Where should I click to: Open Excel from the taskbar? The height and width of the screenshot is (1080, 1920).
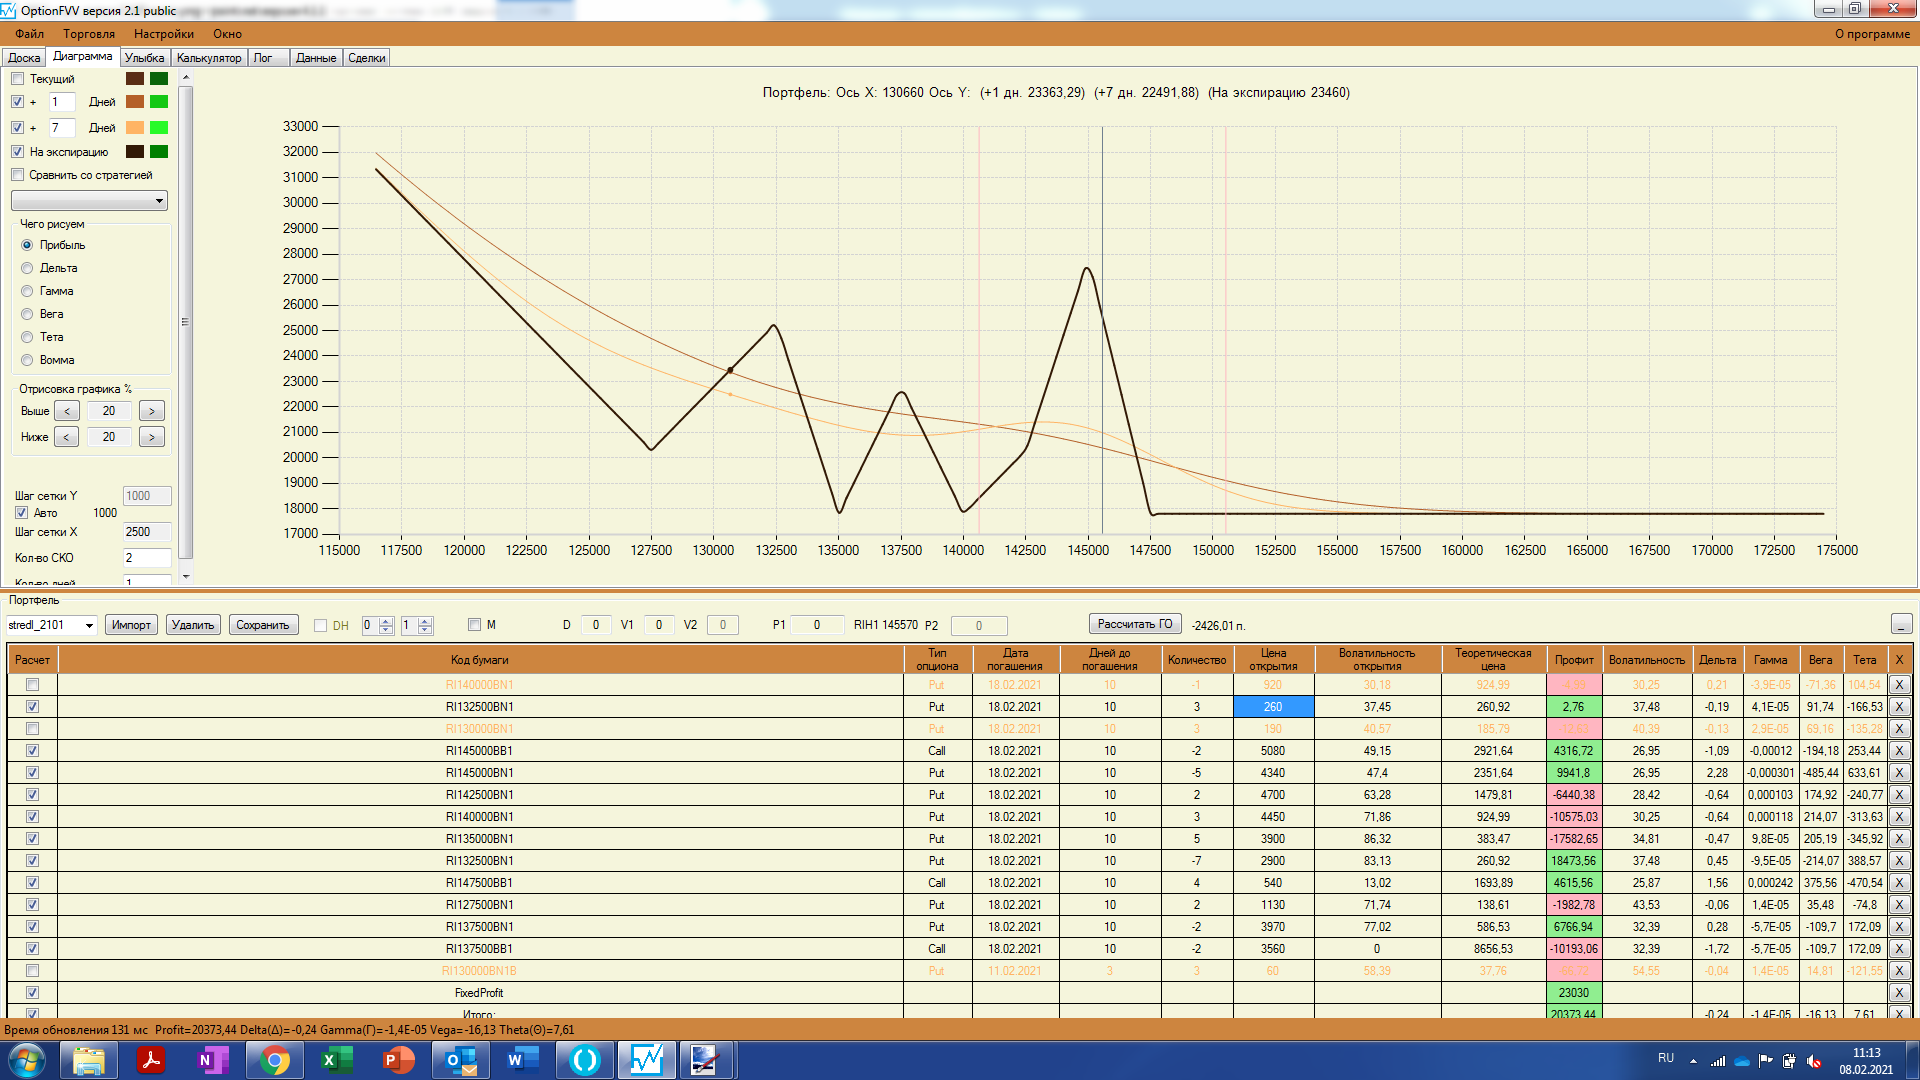click(336, 1060)
